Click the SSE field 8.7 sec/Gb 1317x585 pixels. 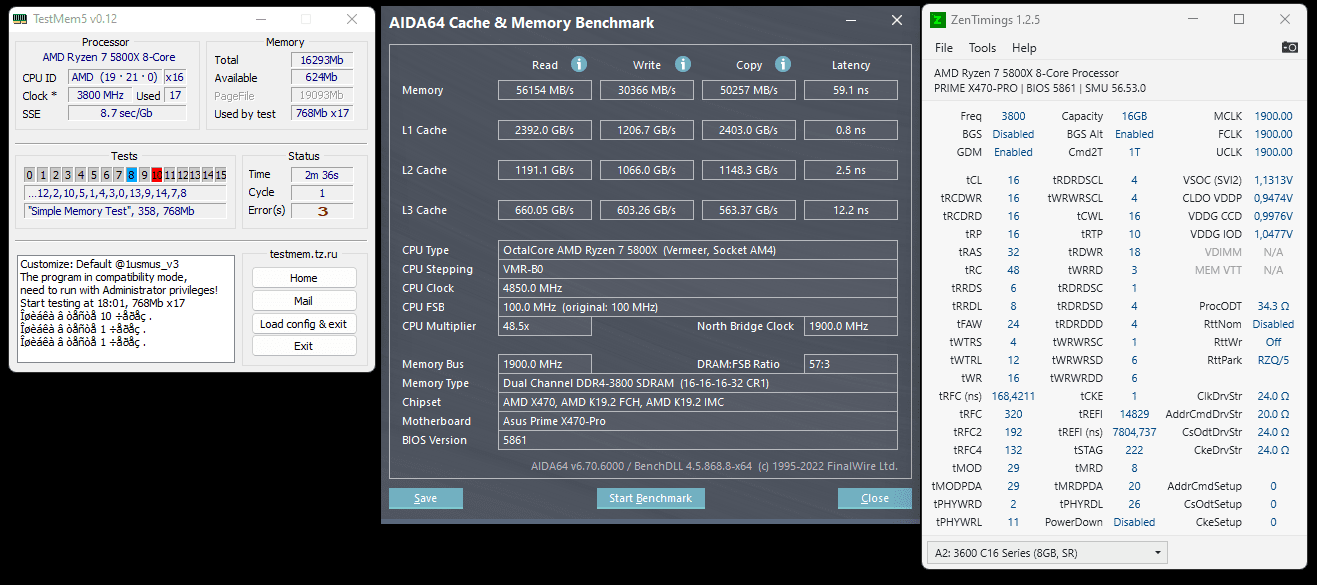tap(126, 114)
